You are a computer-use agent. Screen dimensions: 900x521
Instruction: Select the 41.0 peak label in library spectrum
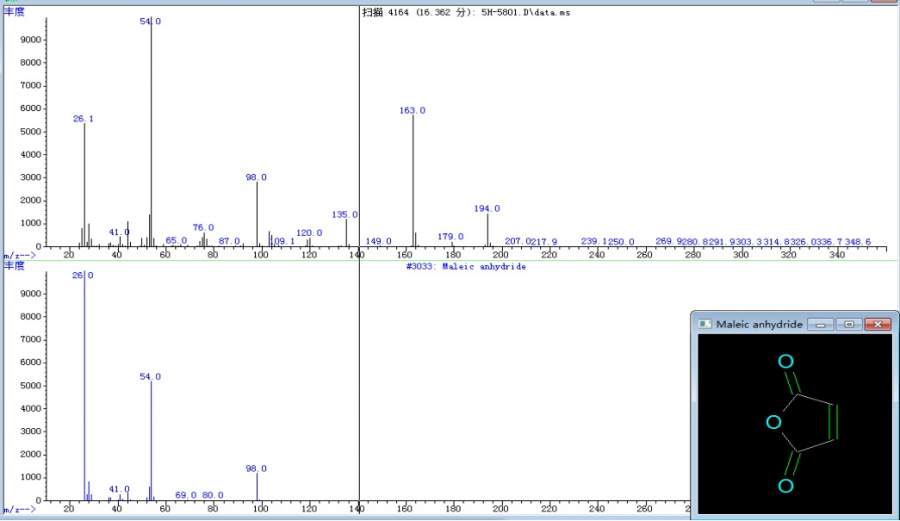119,489
